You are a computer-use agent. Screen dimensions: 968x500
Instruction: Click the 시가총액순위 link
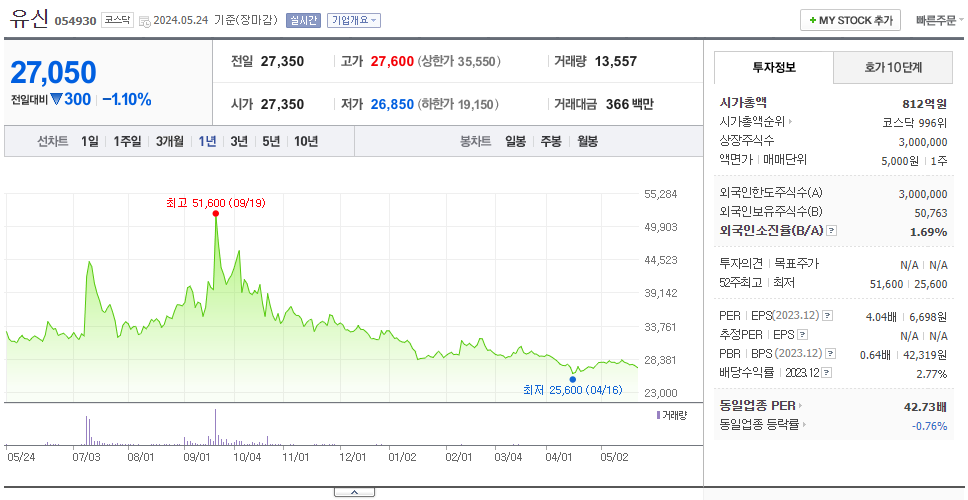tap(752, 122)
